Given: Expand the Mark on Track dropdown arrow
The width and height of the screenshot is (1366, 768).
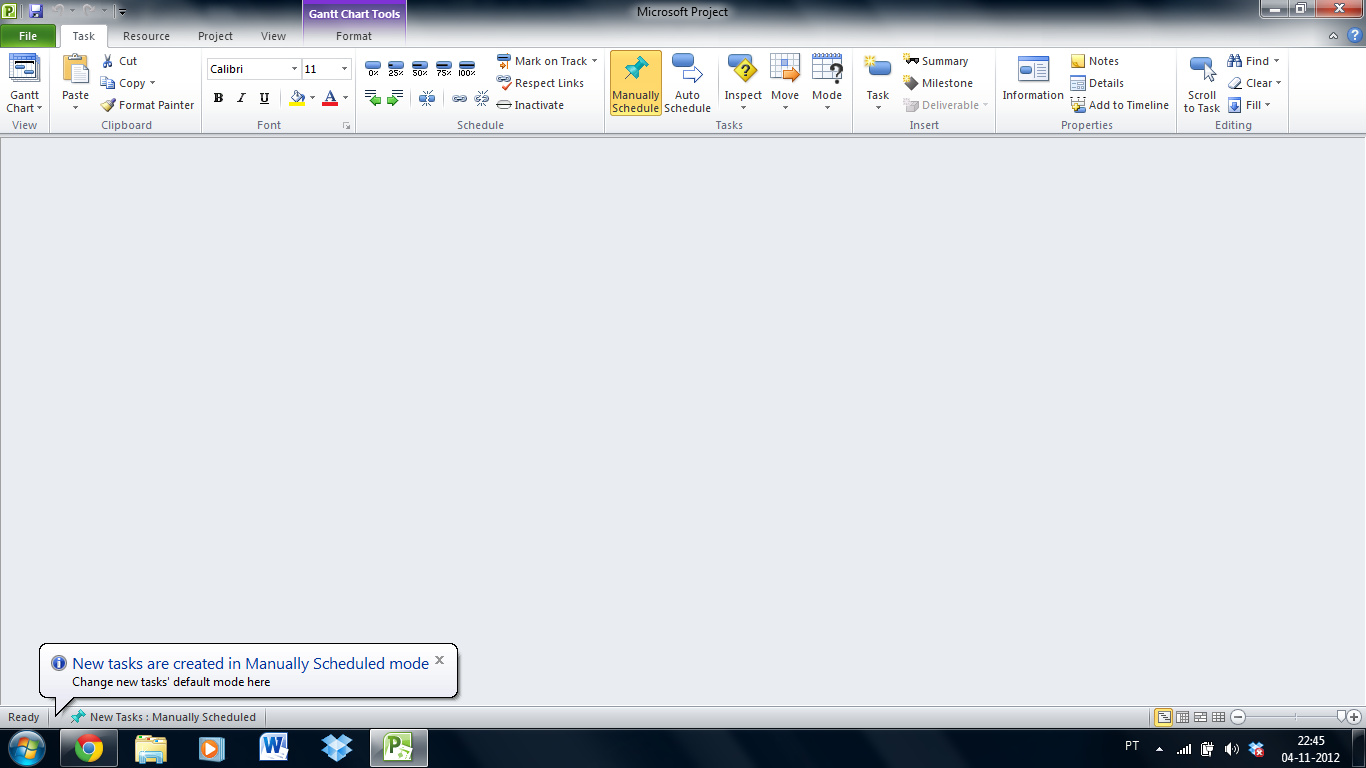Looking at the screenshot, I should point(594,61).
